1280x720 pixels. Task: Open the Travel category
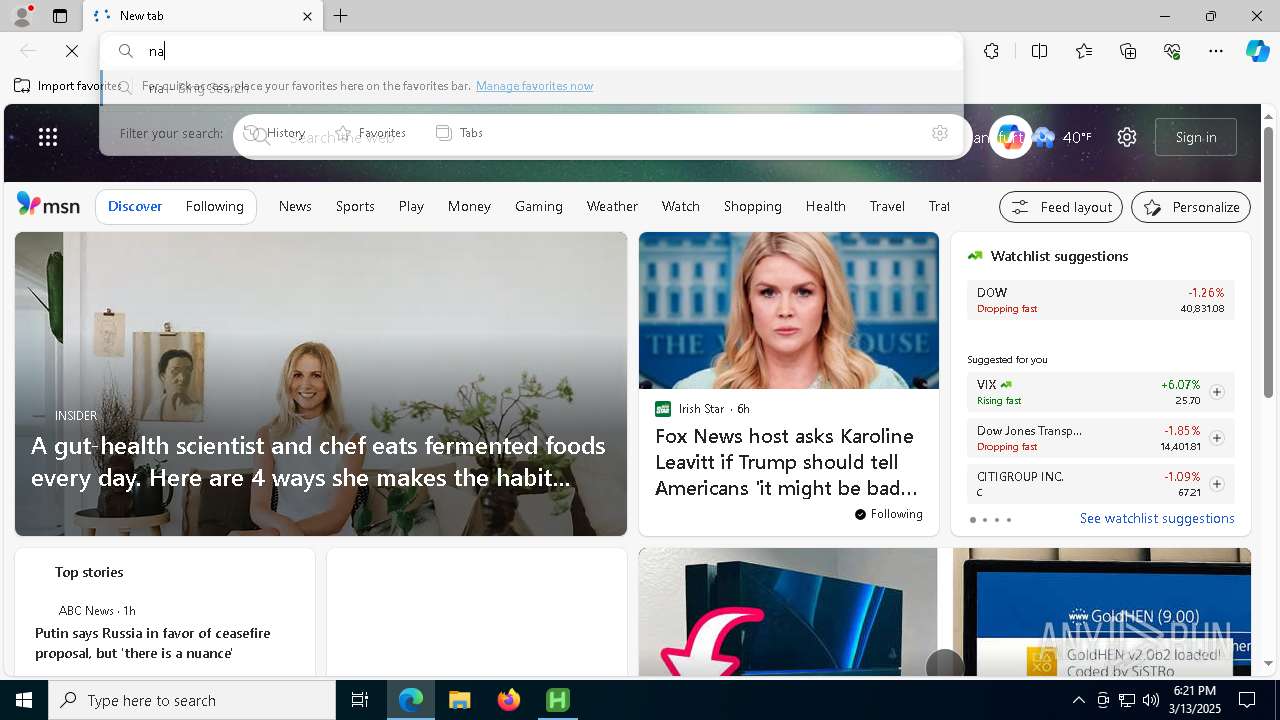coord(887,206)
